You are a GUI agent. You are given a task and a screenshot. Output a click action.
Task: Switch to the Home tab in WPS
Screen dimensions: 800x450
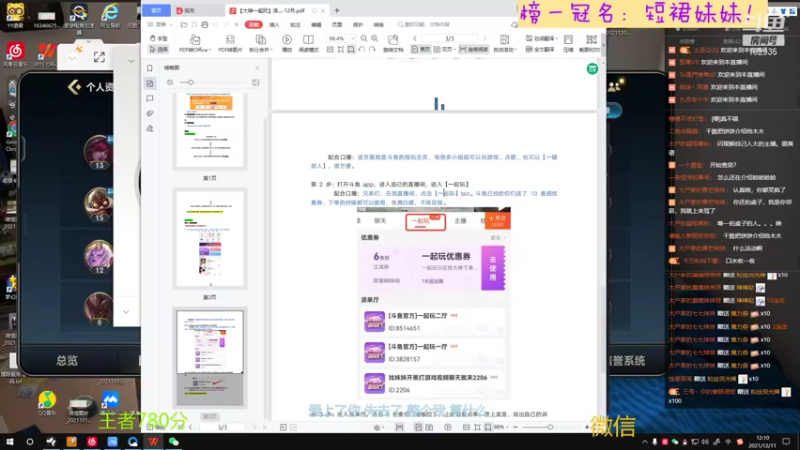click(156, 10)
